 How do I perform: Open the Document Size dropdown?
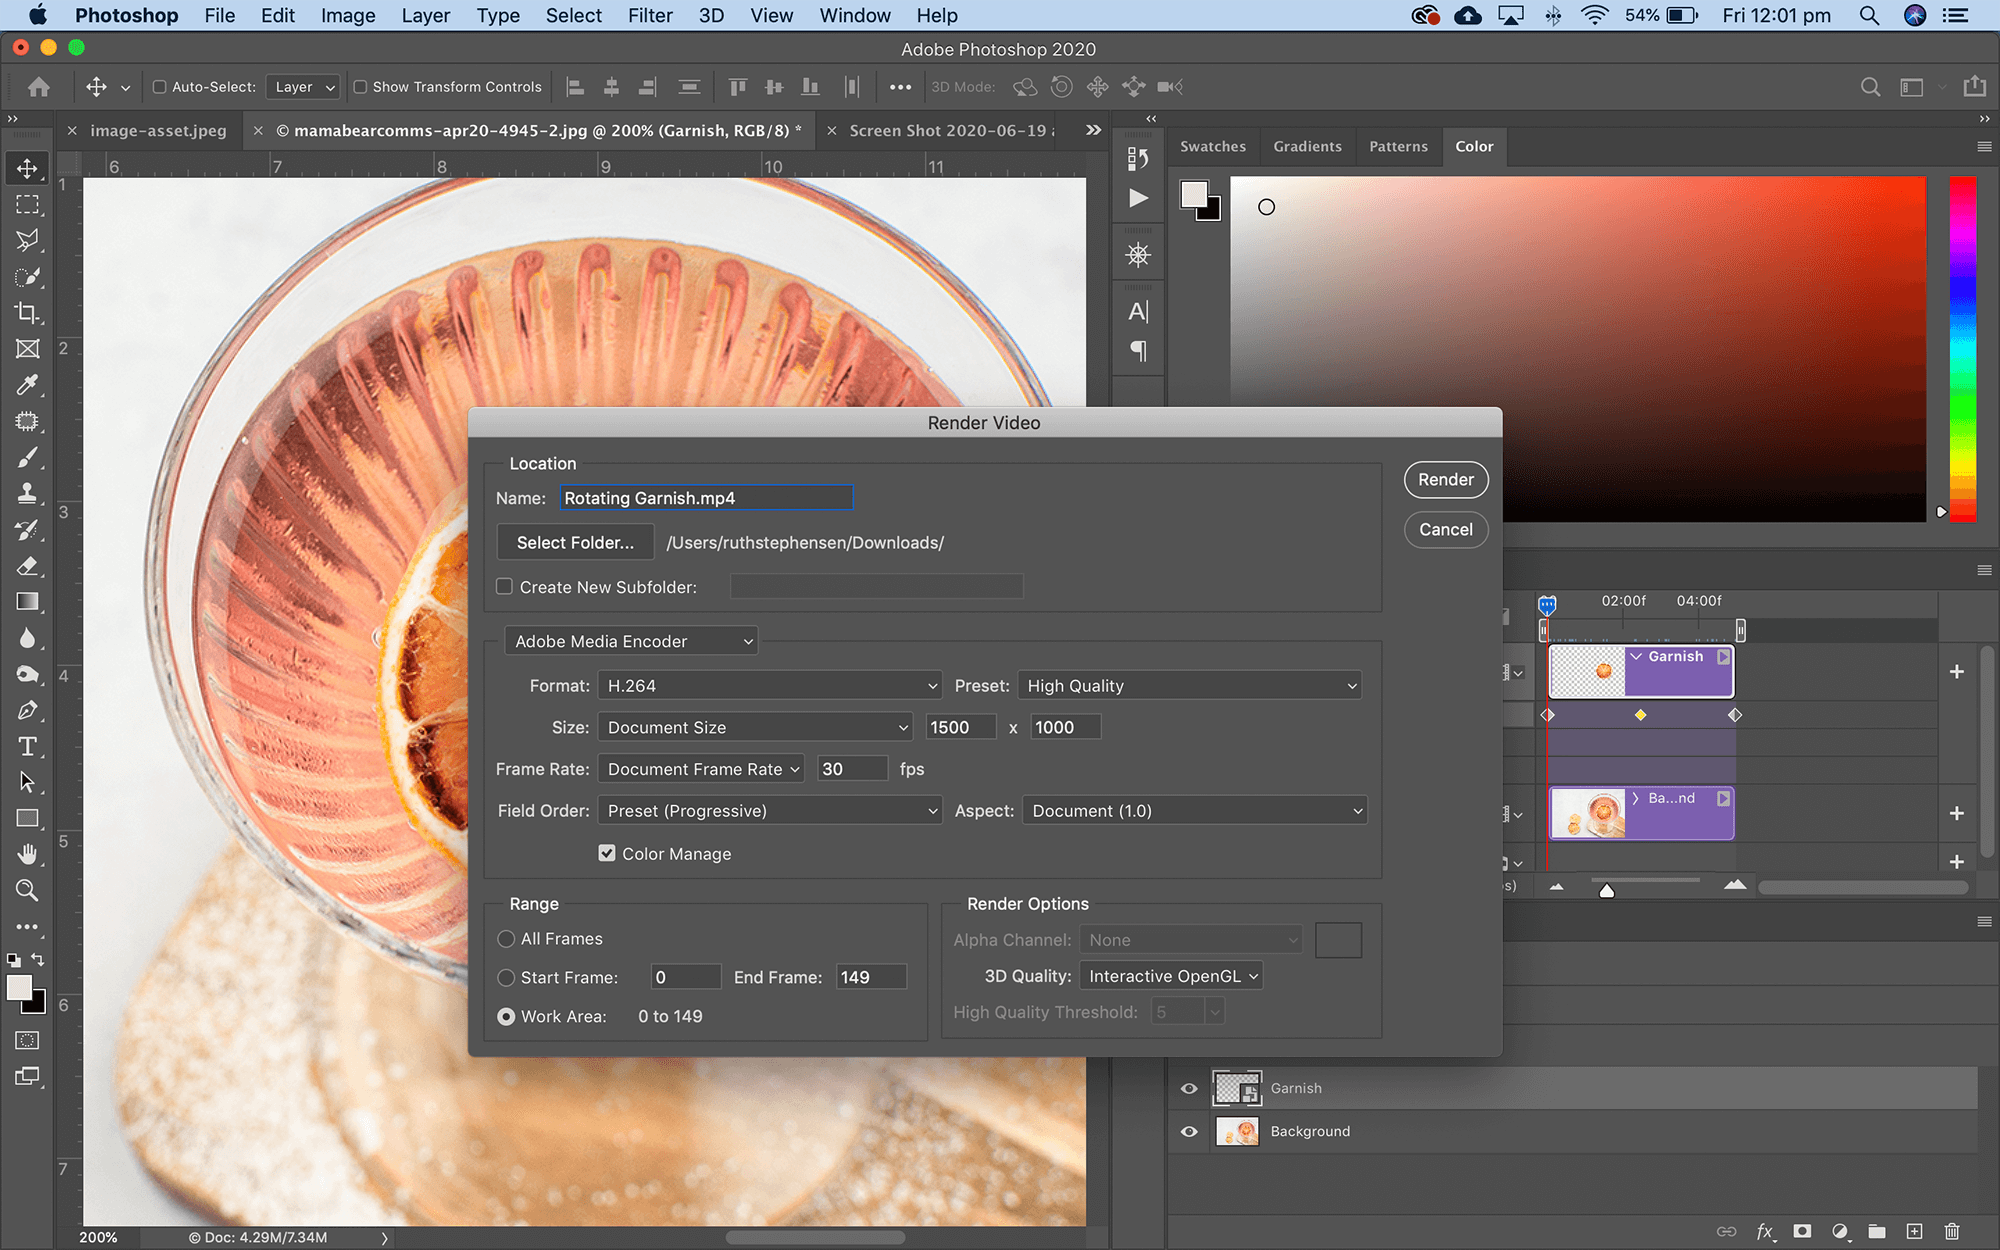755,727
